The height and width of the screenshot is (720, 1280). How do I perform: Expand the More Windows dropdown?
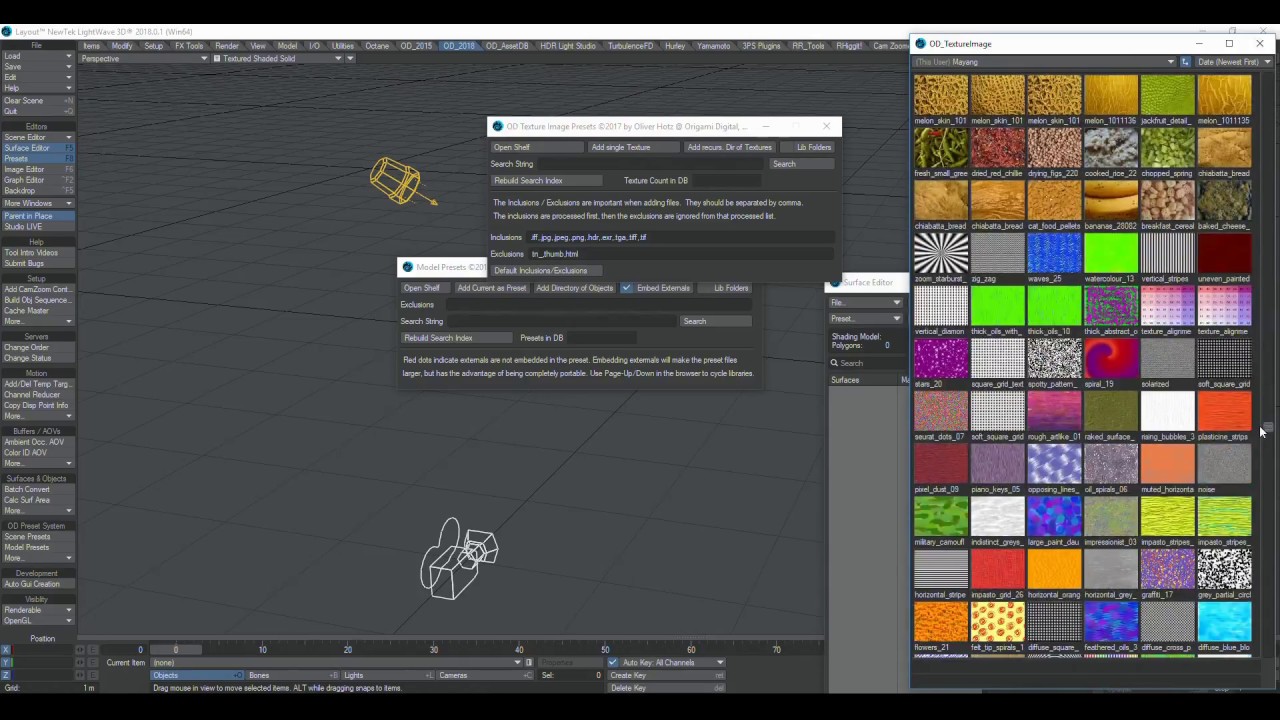pos(37,203)
